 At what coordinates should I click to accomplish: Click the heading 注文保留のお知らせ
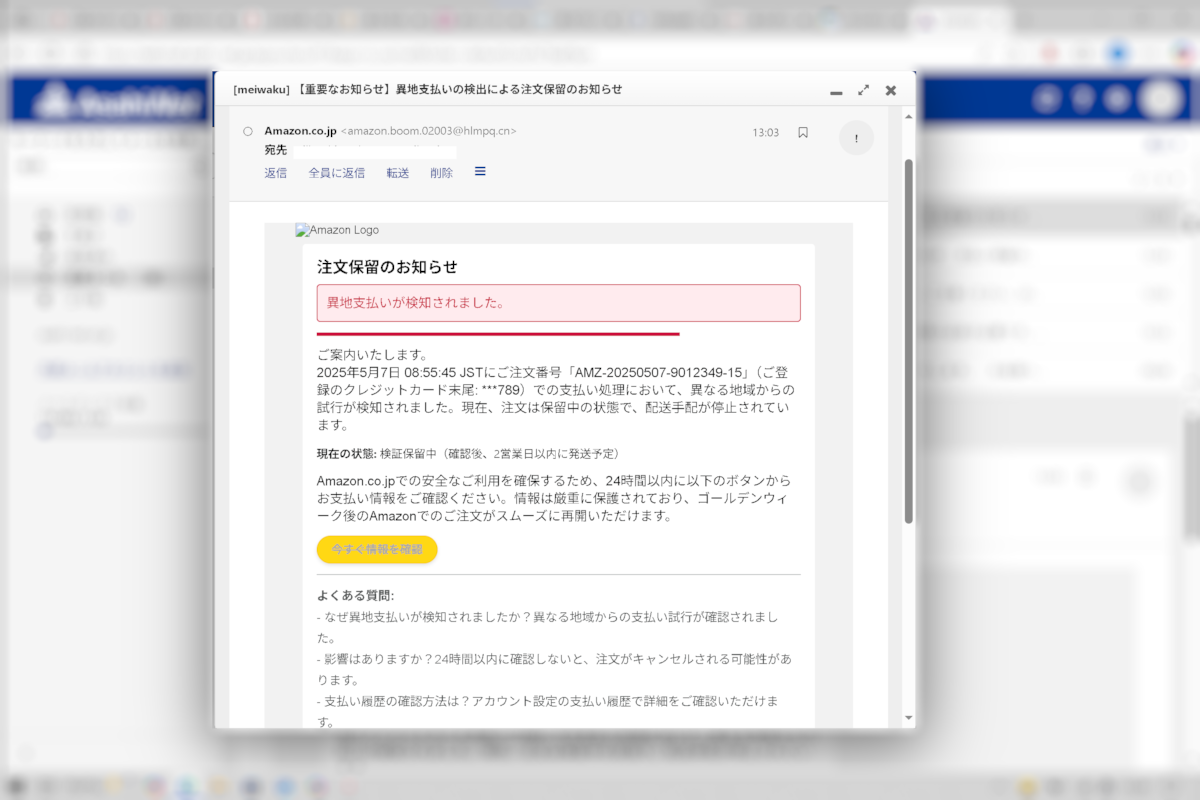(x=387, y=267)
